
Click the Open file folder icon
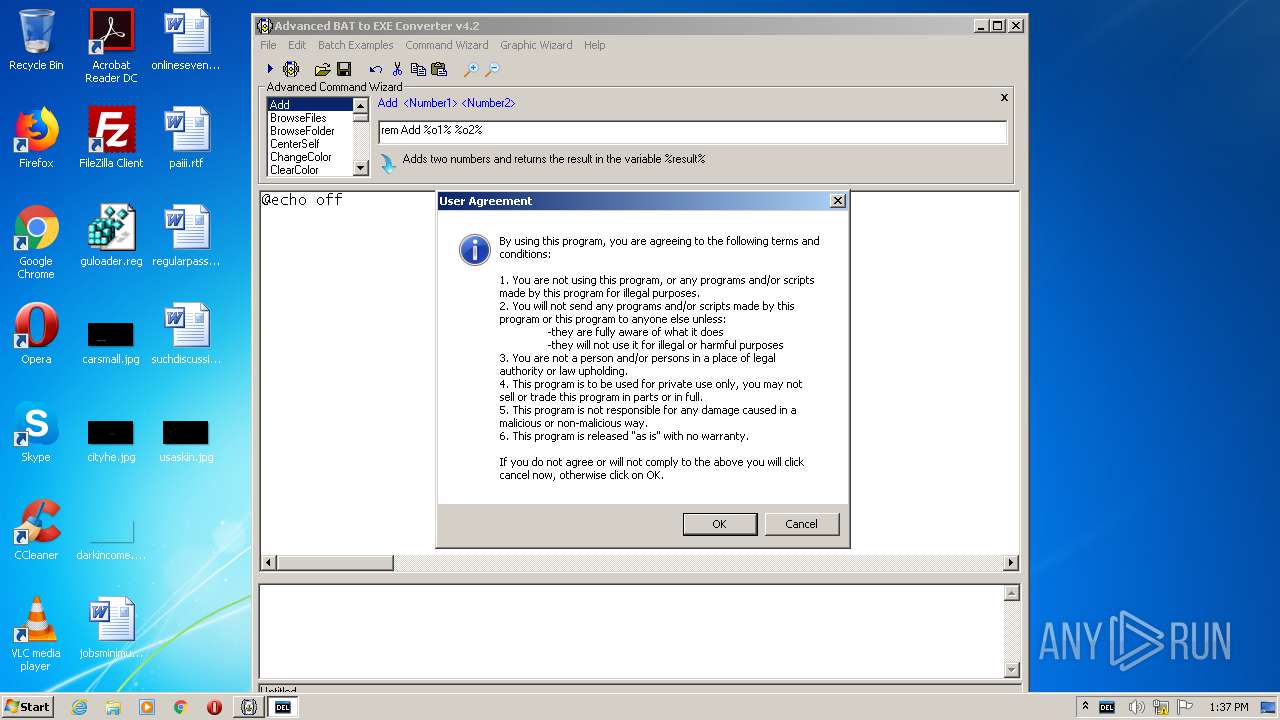click(x=322, y=69)
